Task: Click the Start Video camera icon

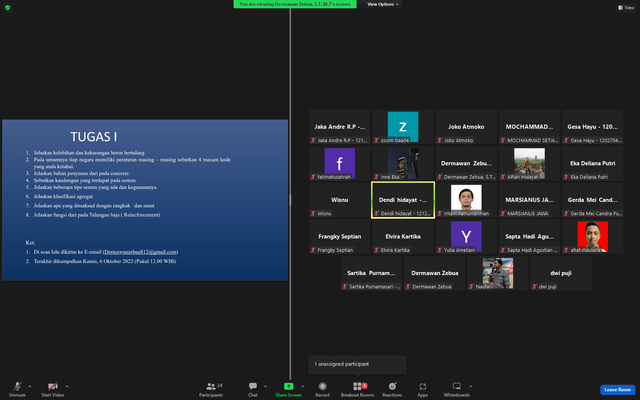Action: [x=53, y=386]
